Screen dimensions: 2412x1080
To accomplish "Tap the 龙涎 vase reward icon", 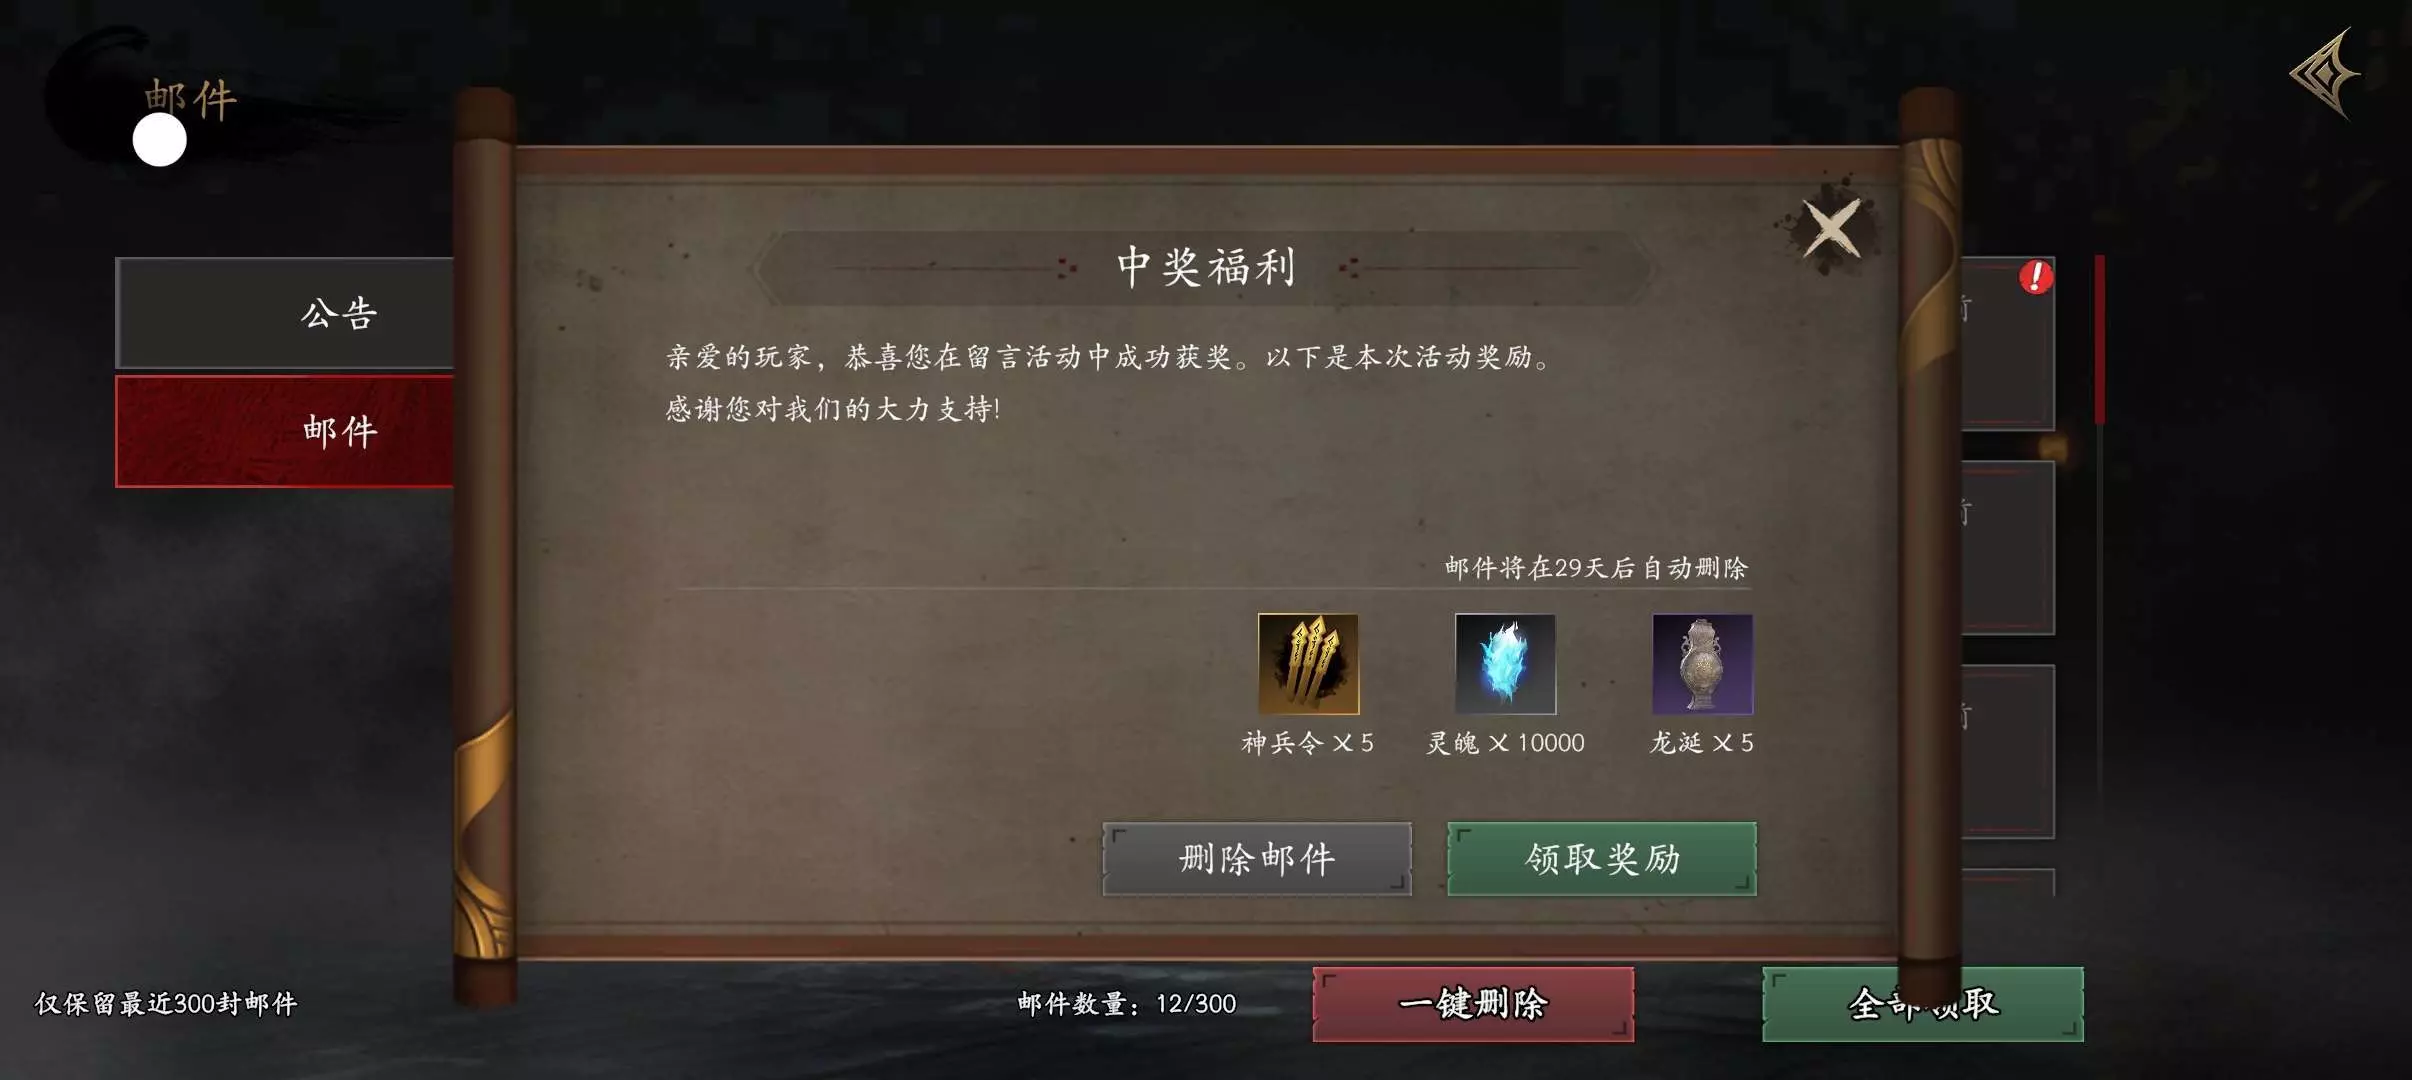I will [1702, 664].
